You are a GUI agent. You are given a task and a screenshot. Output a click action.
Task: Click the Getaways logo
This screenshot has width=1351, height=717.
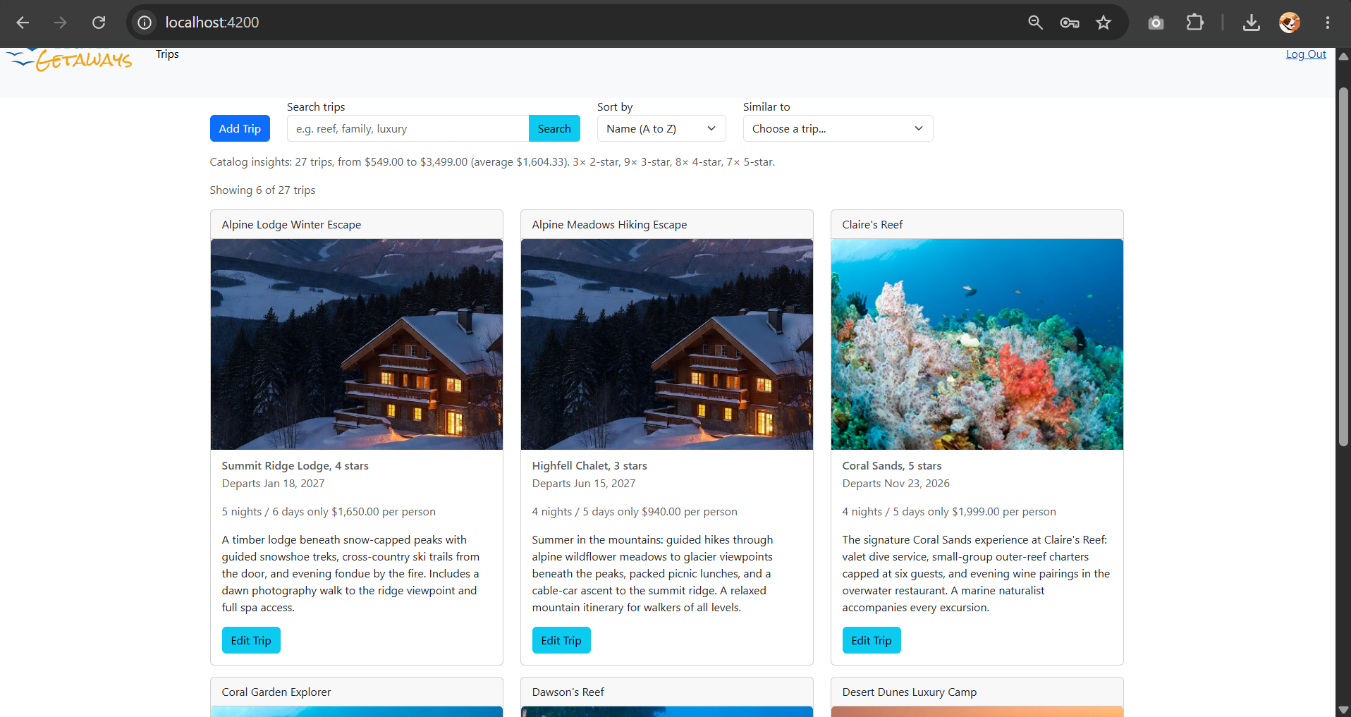tap(69, 60)
